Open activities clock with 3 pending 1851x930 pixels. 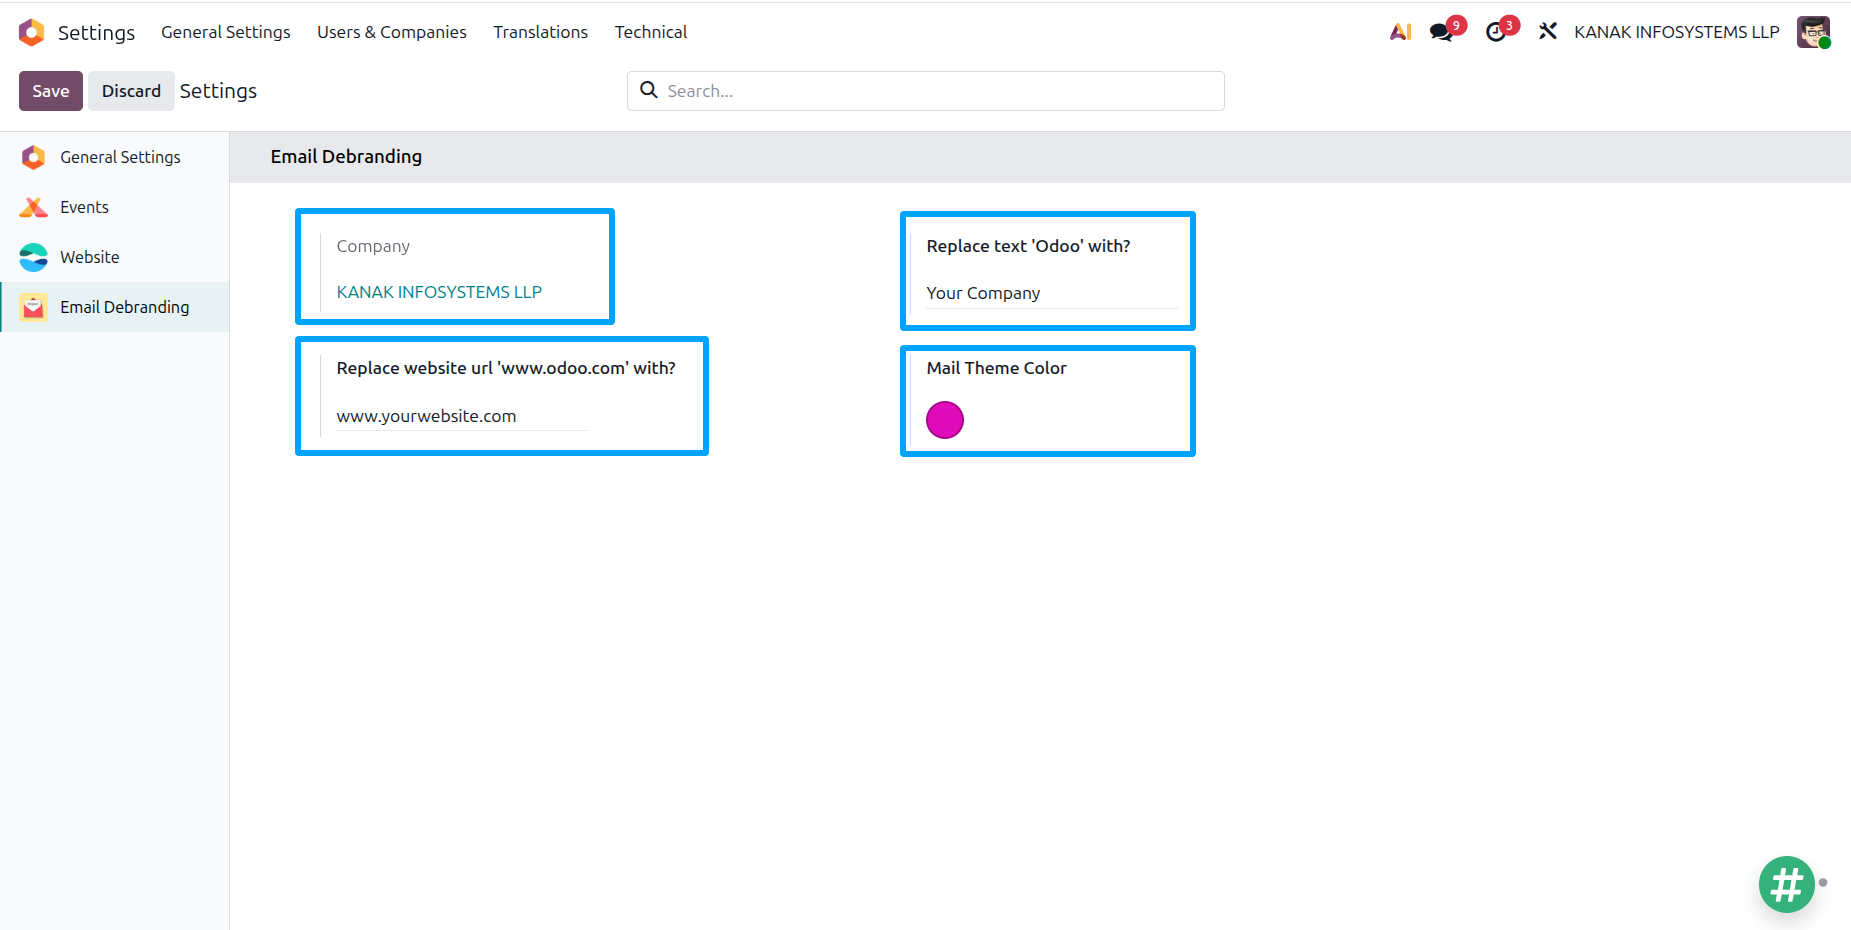click(1500, 30)
